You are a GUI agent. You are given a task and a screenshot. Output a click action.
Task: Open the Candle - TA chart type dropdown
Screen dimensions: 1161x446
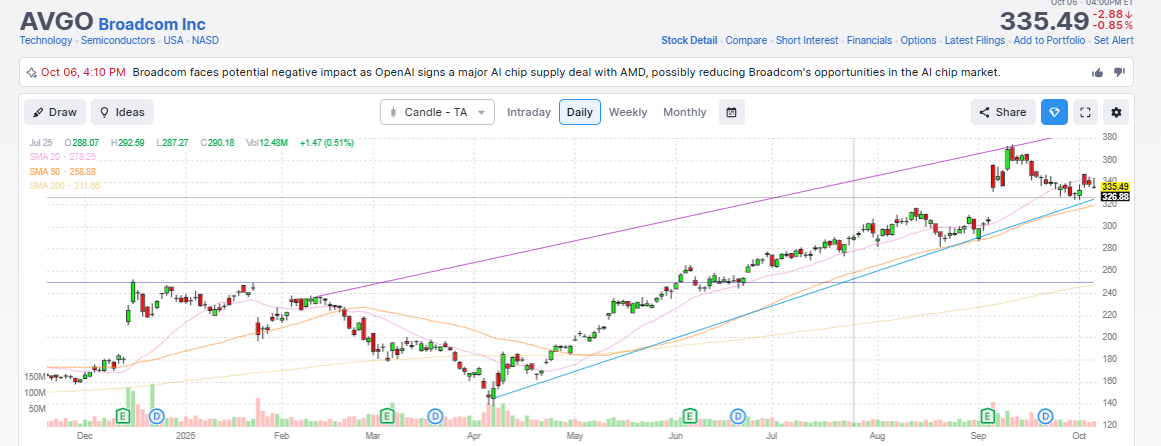pyautogui.click(x=437, y=113)
